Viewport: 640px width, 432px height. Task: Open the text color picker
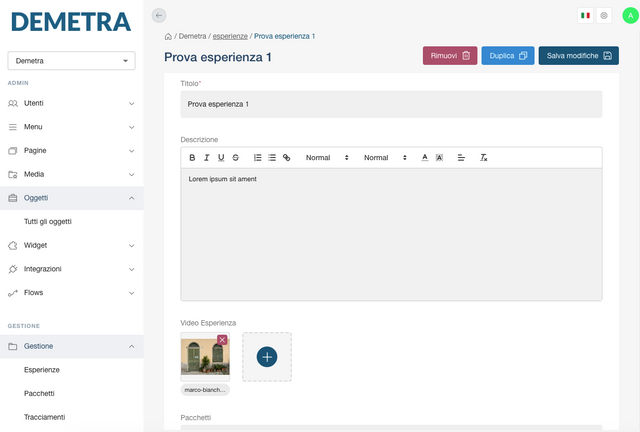click(x=424, y=158)
